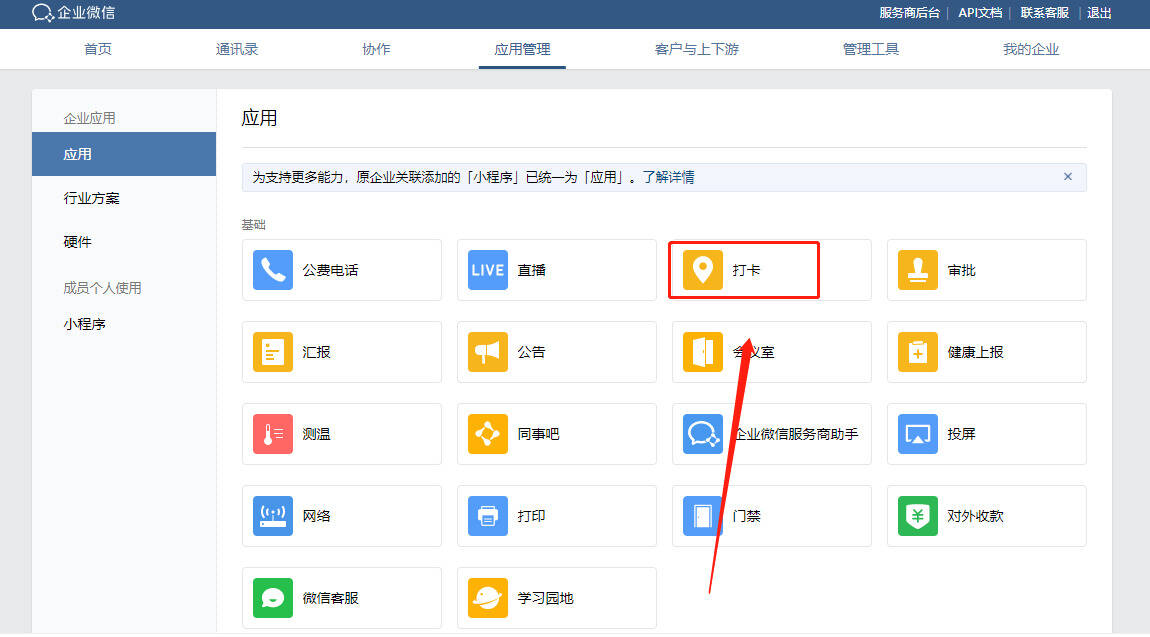Click the 测温 label text
The image size is (1150, 637).
coord(317,435)
